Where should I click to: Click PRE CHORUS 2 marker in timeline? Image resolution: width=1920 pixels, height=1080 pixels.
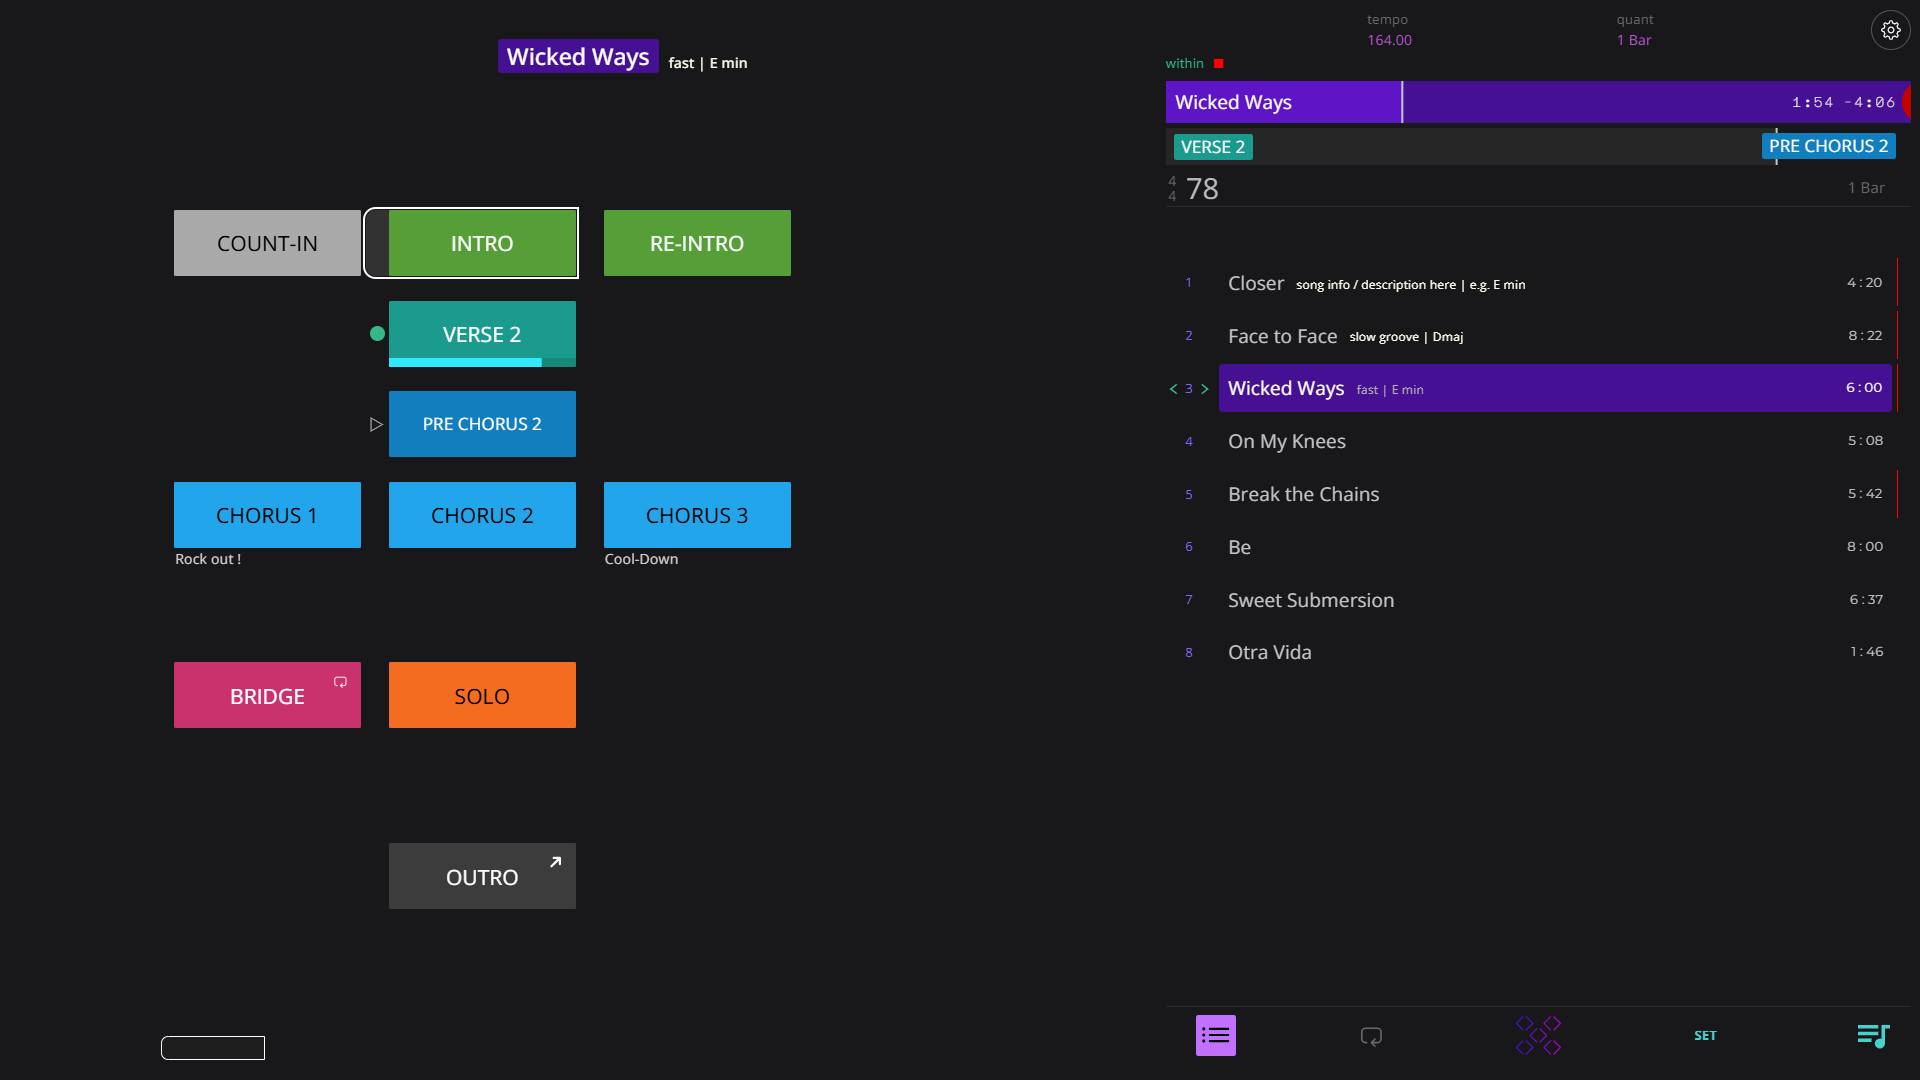(x=1828, y=146)
